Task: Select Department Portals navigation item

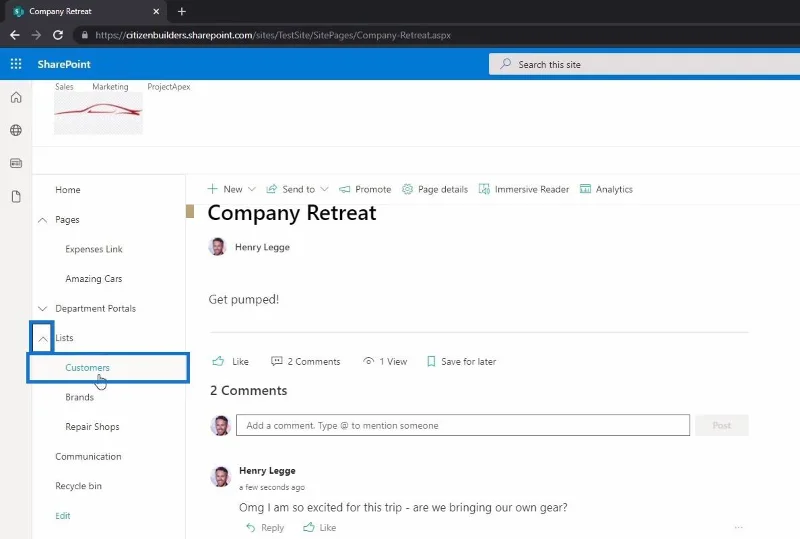Action: (95, 308)
